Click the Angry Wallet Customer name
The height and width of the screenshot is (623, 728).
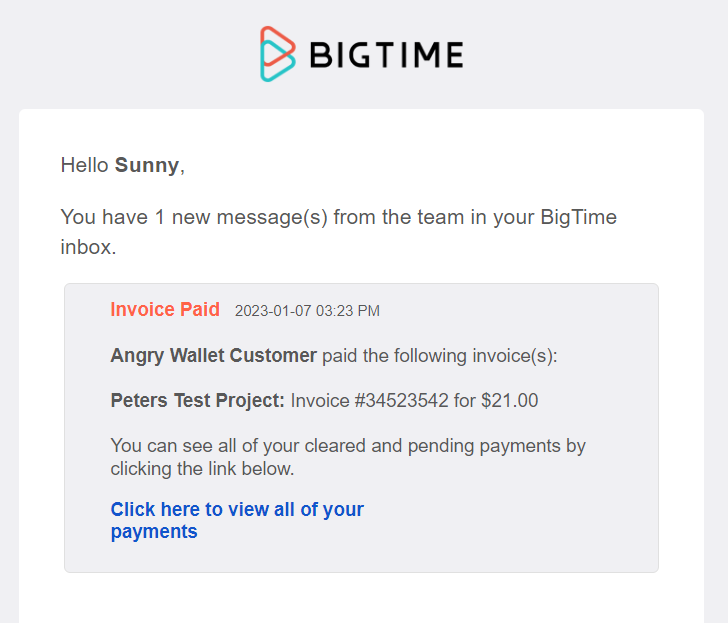pyautogui.click(x=214, y=355)
